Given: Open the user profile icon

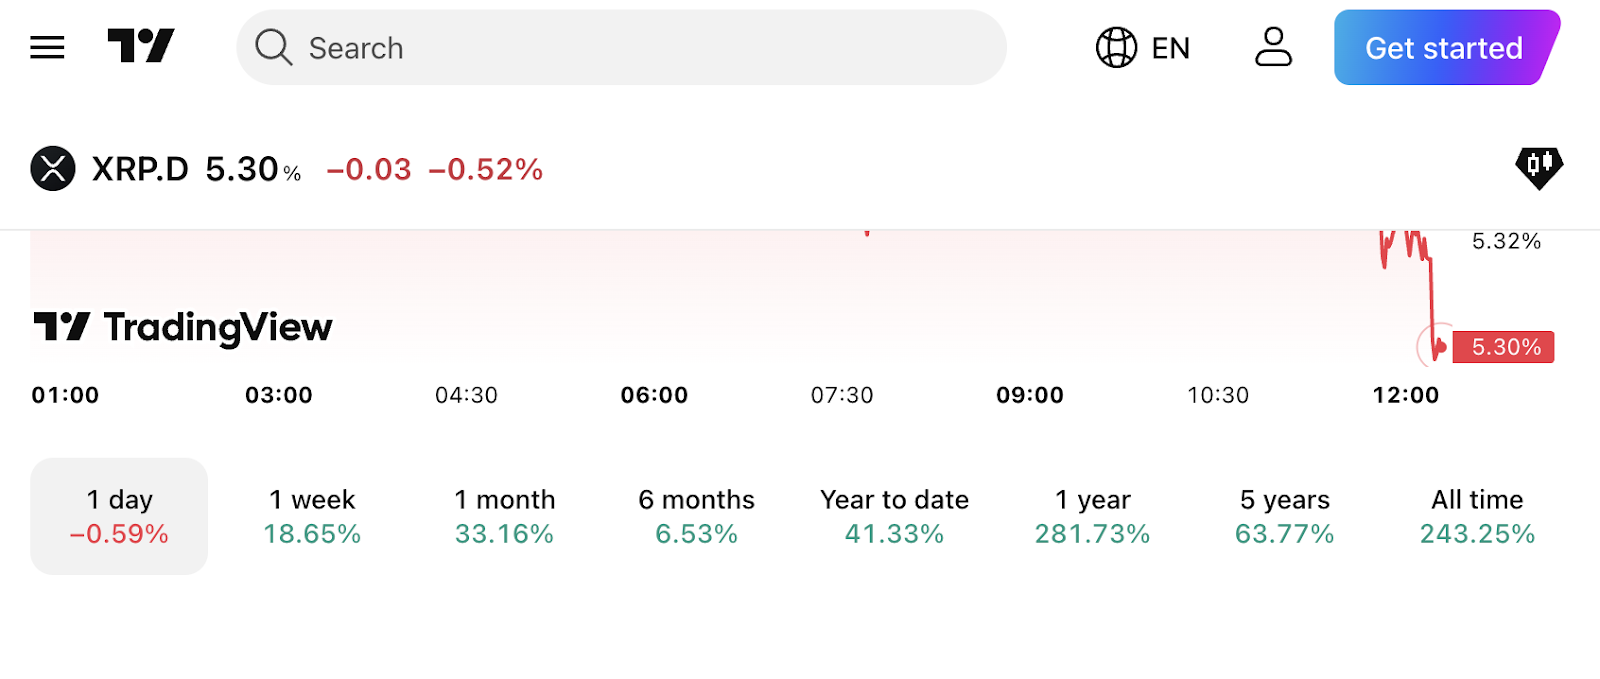Looking at the screenshot, I should tap(1273, 47).
